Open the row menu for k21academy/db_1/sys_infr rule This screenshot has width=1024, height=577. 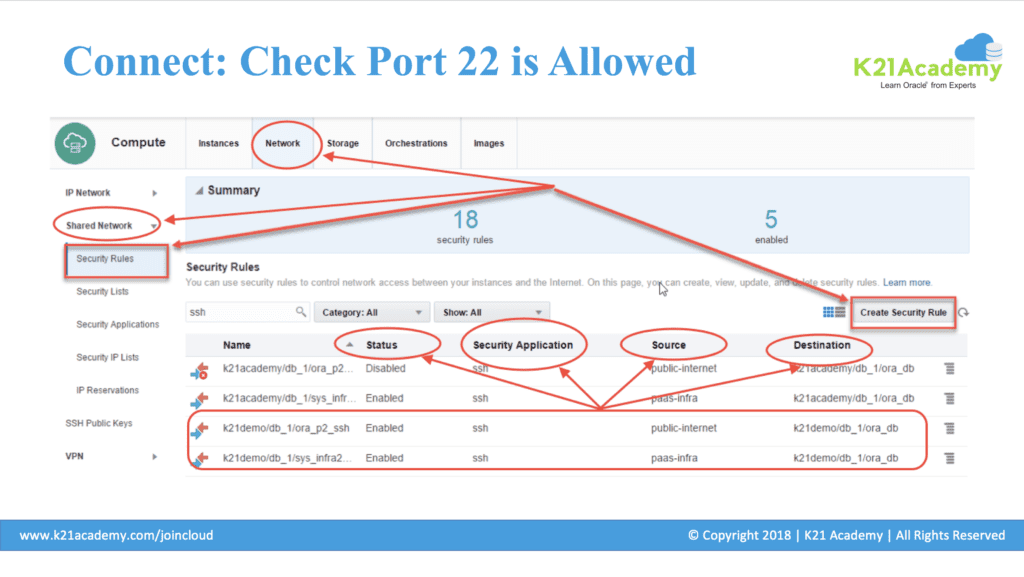949,398
